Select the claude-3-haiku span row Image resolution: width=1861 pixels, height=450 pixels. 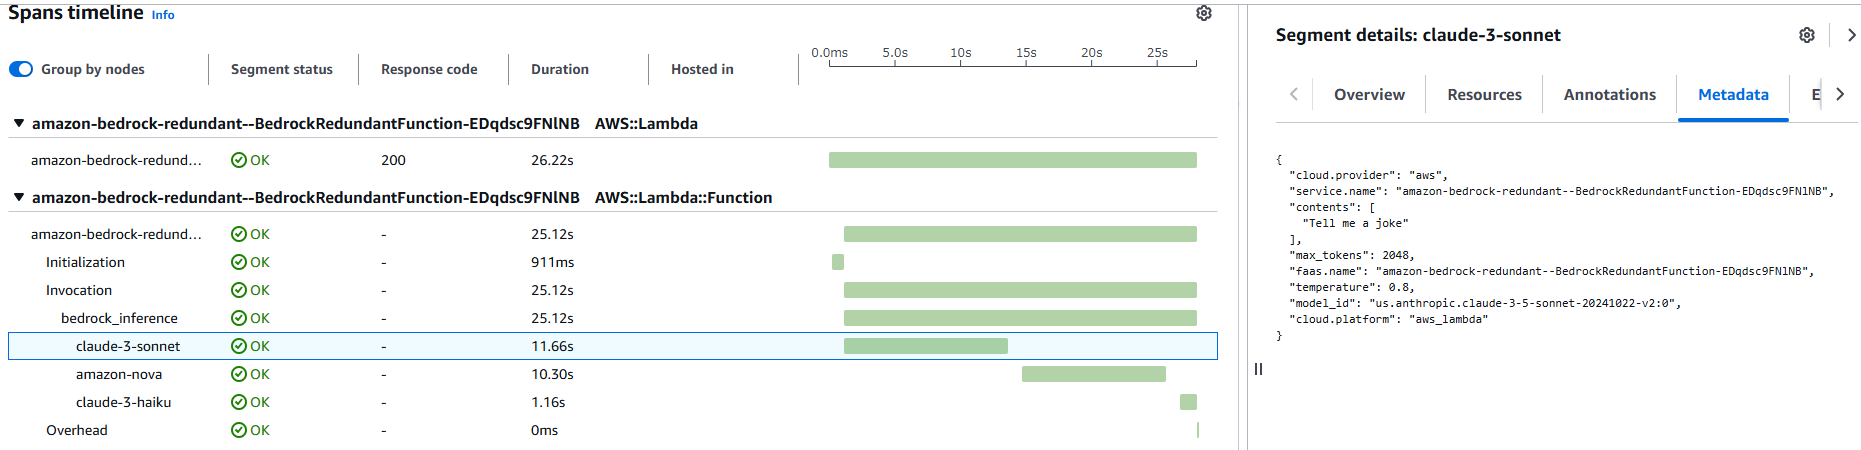click(x=123, y=402)
